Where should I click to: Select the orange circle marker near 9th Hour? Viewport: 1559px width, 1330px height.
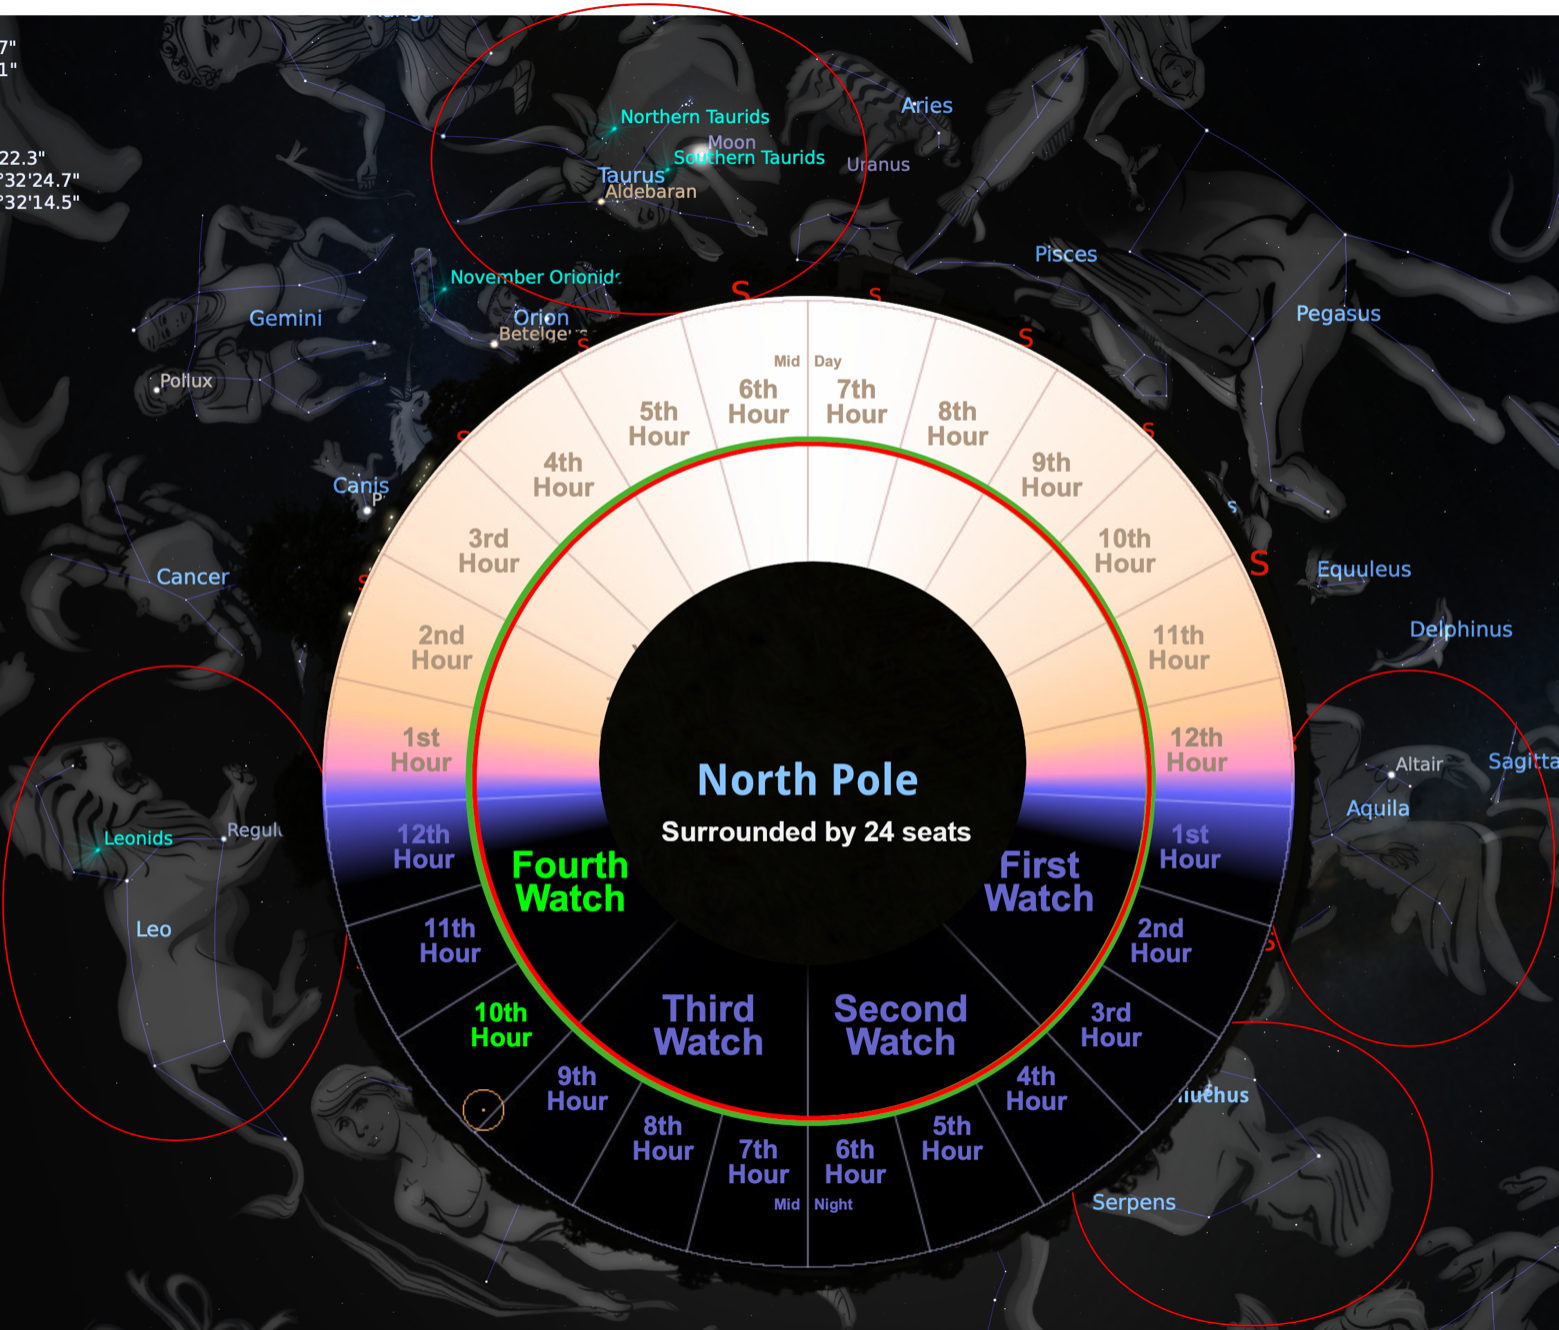483,1109
